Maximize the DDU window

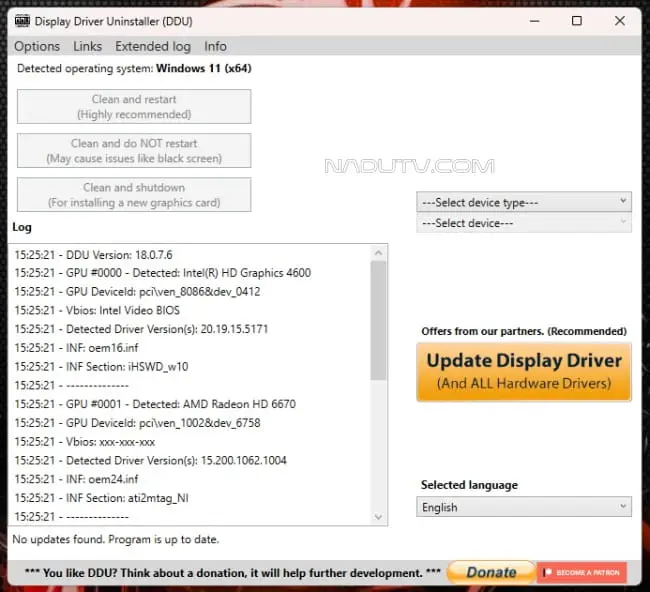pyautogui.click(x=577, y=21)
